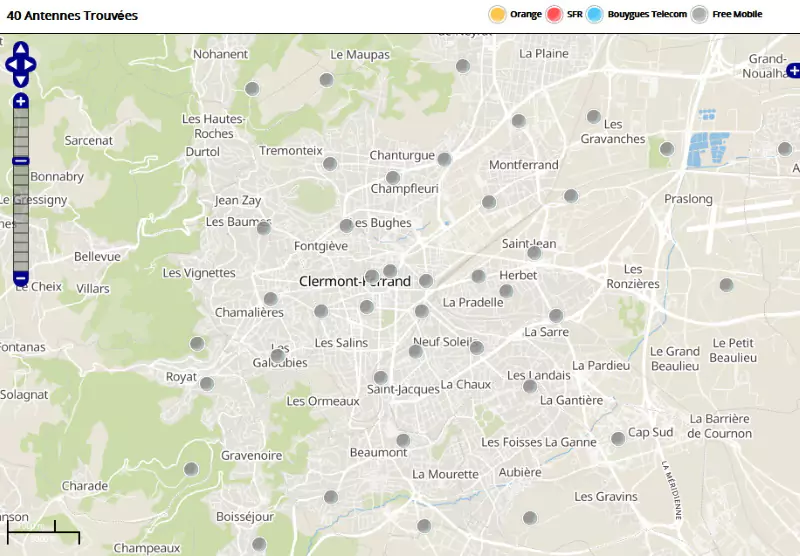This screenshot has height=556, width=800.
Task: Click the '40 Antennes Trouvées' heading
Action: (x=72, y=16)
